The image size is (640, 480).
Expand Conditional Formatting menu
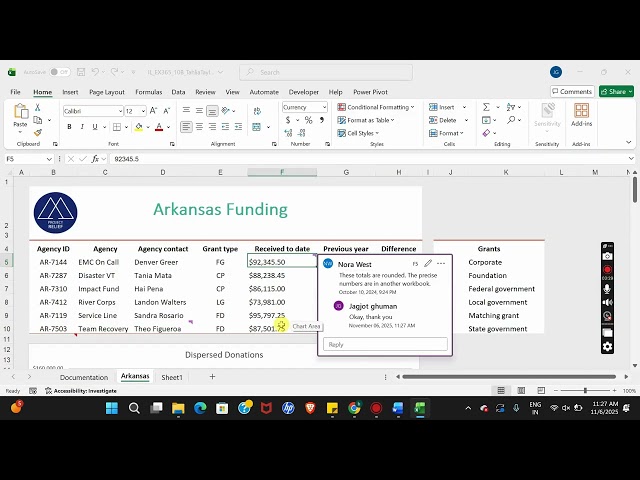376,107
